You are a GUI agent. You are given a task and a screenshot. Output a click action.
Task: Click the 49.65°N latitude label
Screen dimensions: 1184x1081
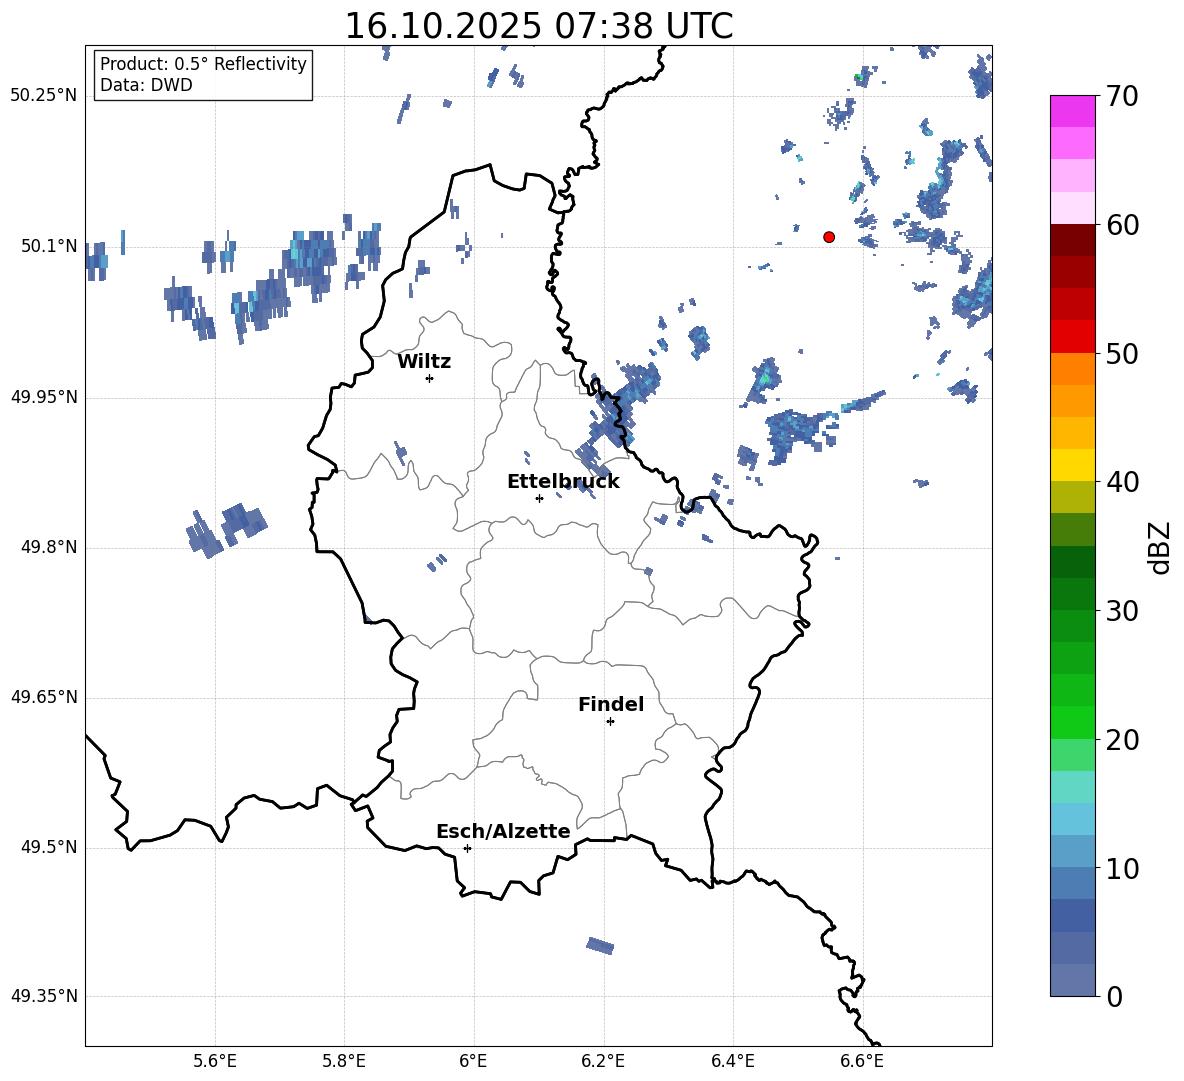pos(44,697)
